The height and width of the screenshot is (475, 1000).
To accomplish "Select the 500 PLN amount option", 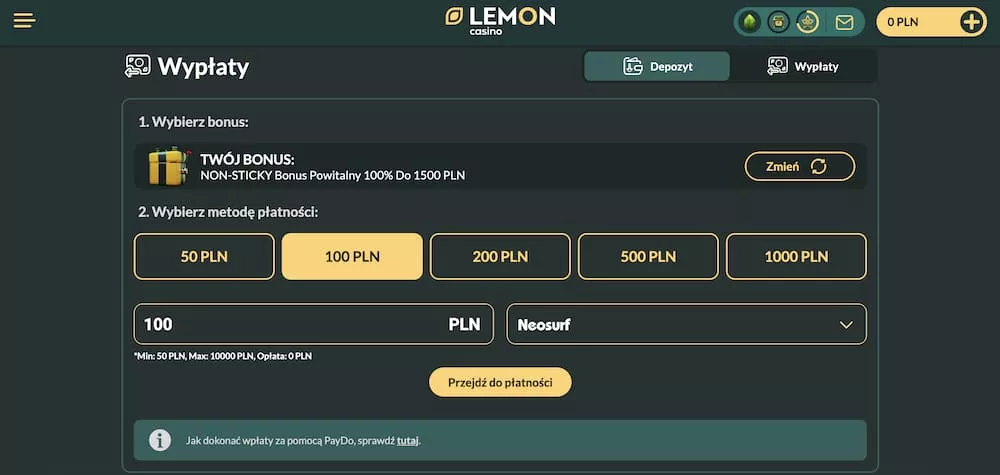I will coord(648,257).
